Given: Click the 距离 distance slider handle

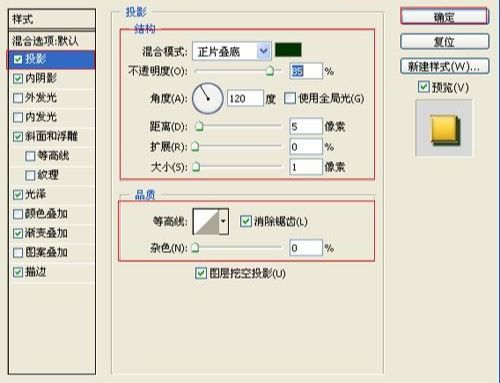Looking at the screenshot, I should 199,126.
